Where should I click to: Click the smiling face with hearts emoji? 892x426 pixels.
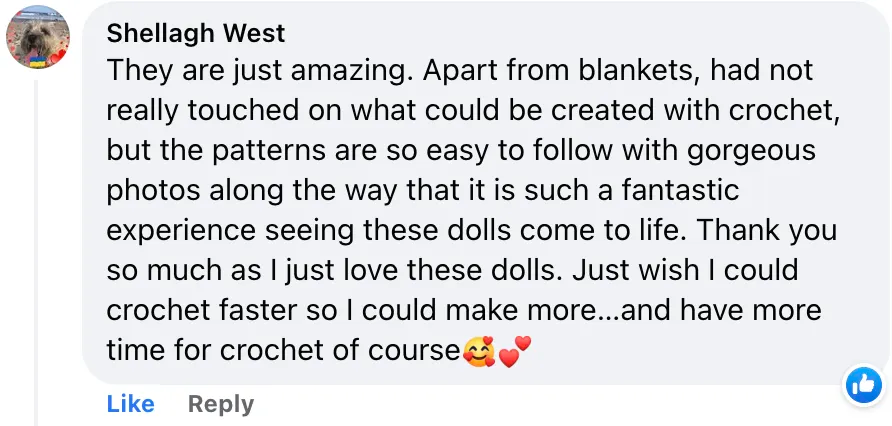point(479,351)
